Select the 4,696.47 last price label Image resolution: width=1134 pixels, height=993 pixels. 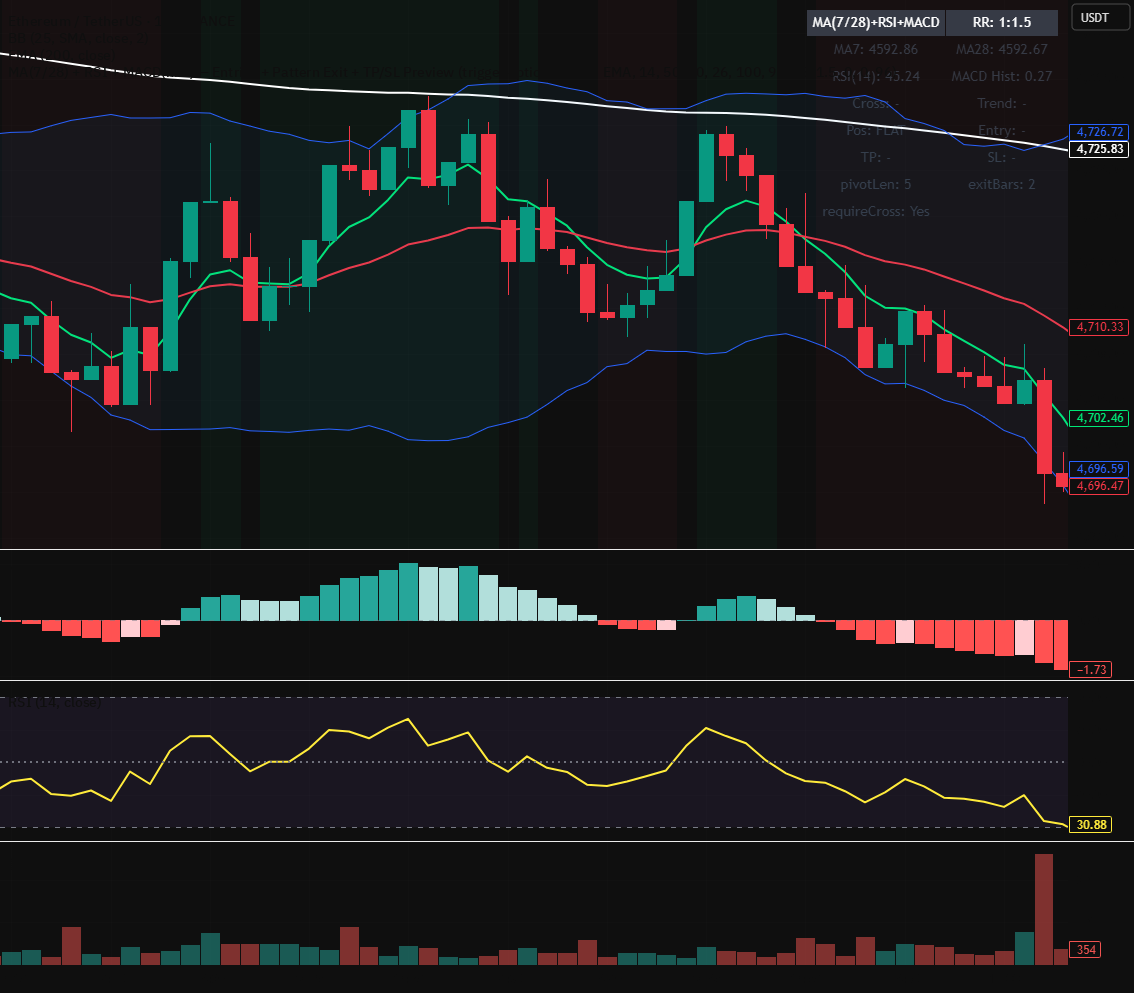(1099, 486)
